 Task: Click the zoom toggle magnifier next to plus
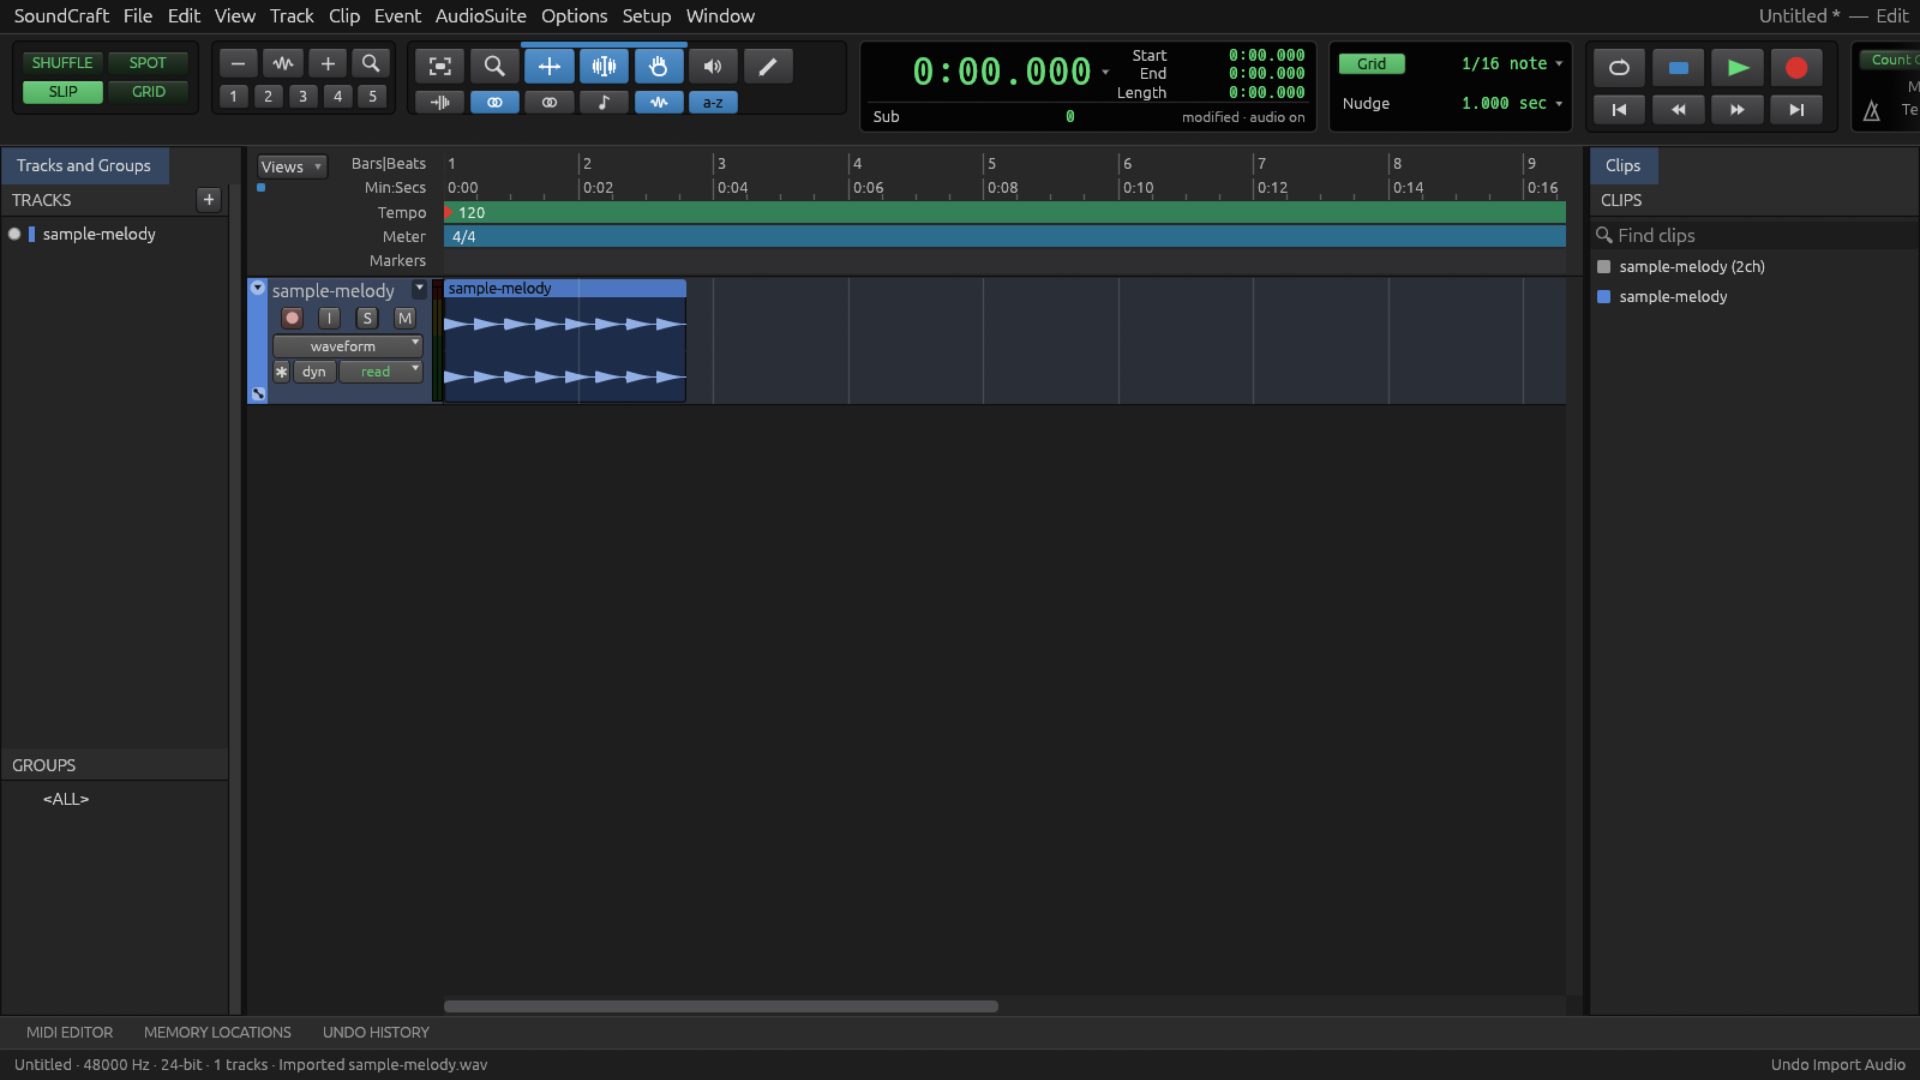click(371, 64)
